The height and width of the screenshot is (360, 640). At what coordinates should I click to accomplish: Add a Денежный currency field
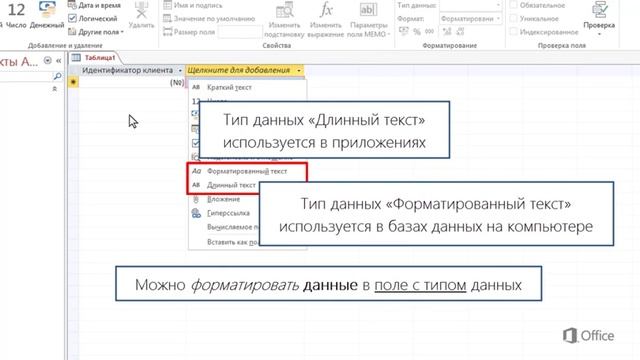[47, 15]
